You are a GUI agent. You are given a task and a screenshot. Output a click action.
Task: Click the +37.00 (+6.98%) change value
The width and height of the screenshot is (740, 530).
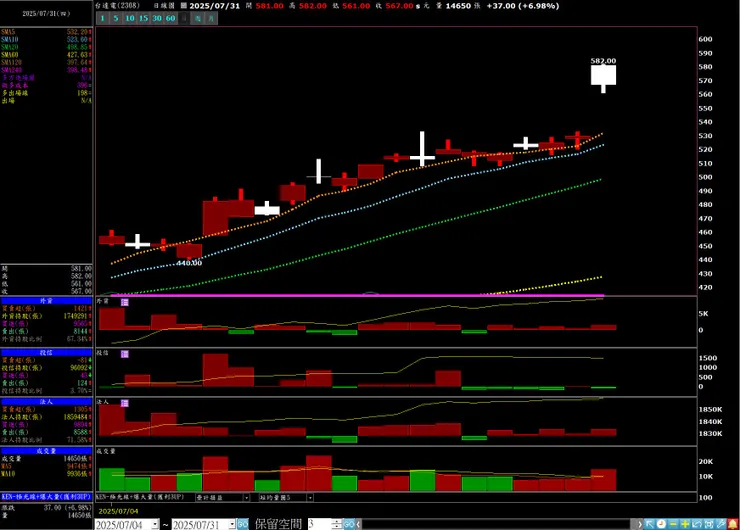(x=523, y=6)
